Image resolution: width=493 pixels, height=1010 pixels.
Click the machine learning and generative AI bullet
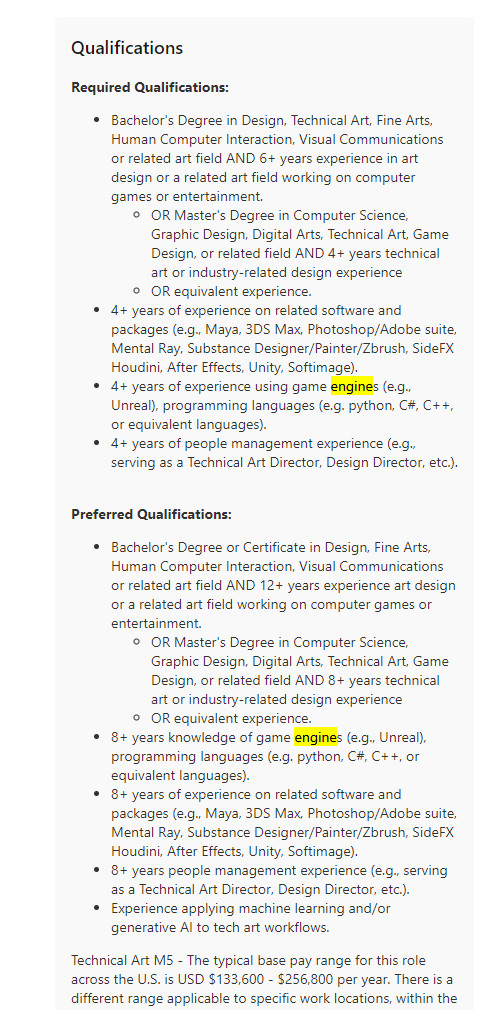click(251, 918)
